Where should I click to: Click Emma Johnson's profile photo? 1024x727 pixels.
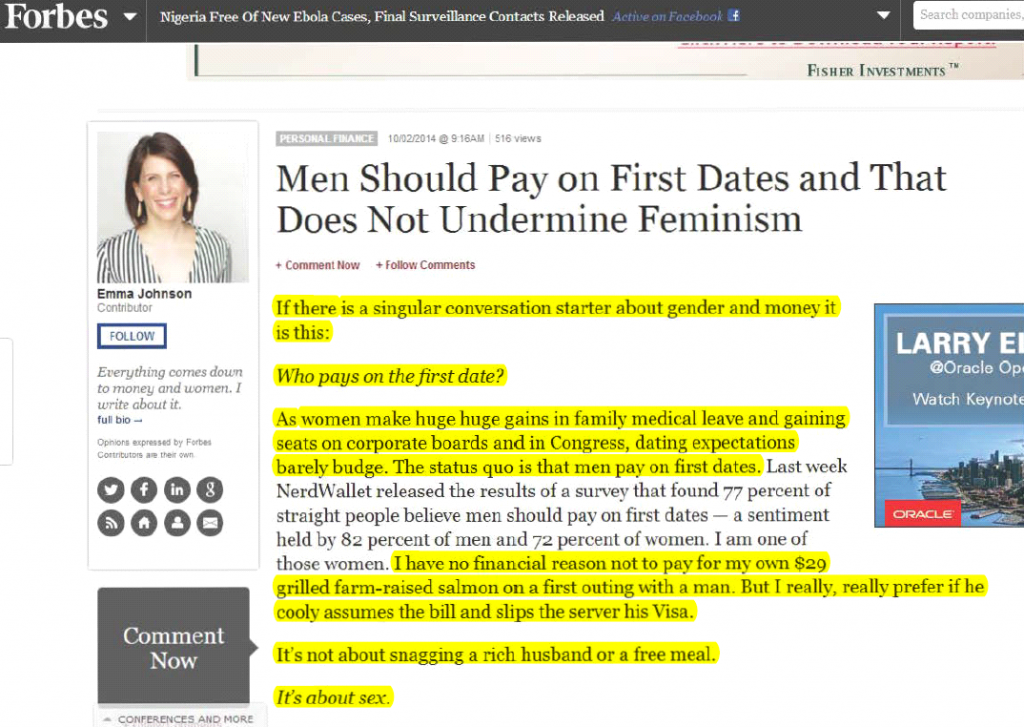159,207
